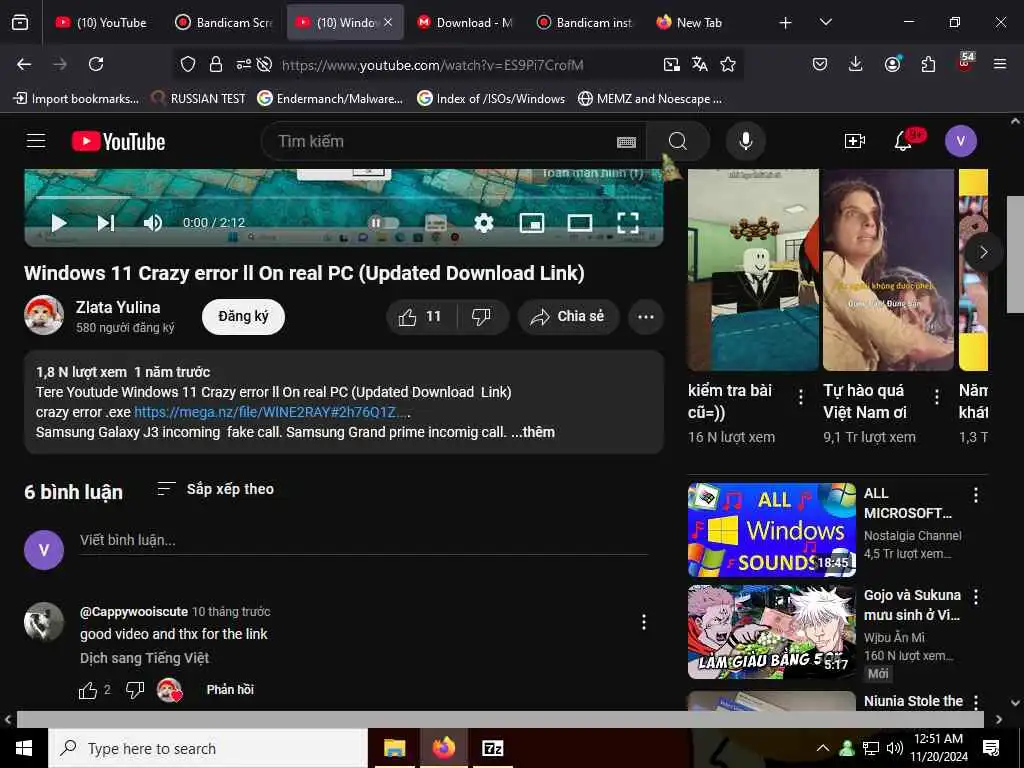Open more actions menu beside Chia sẻ
The width and height of the screenshot is (1024, 768).
646,317
